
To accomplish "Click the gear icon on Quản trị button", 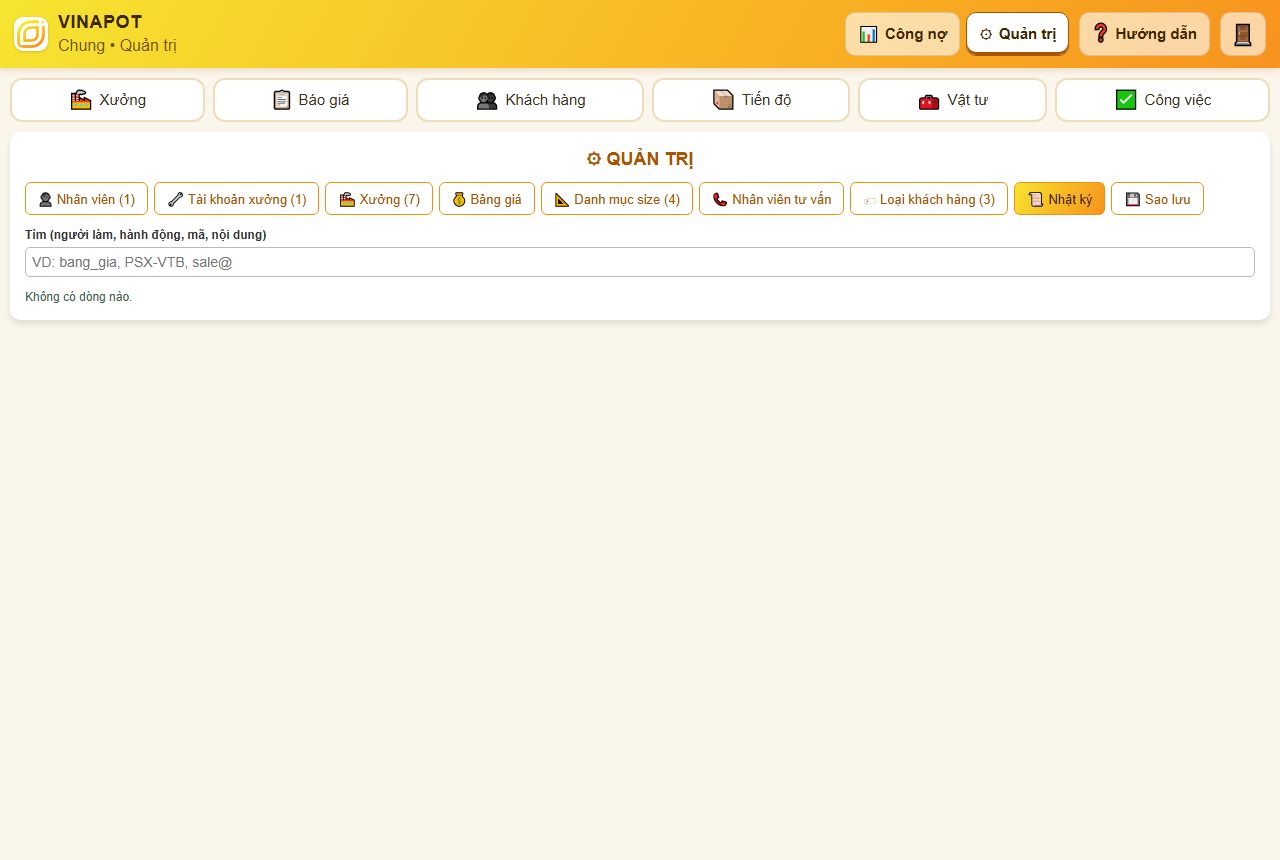I will click(x=986, y=34).
